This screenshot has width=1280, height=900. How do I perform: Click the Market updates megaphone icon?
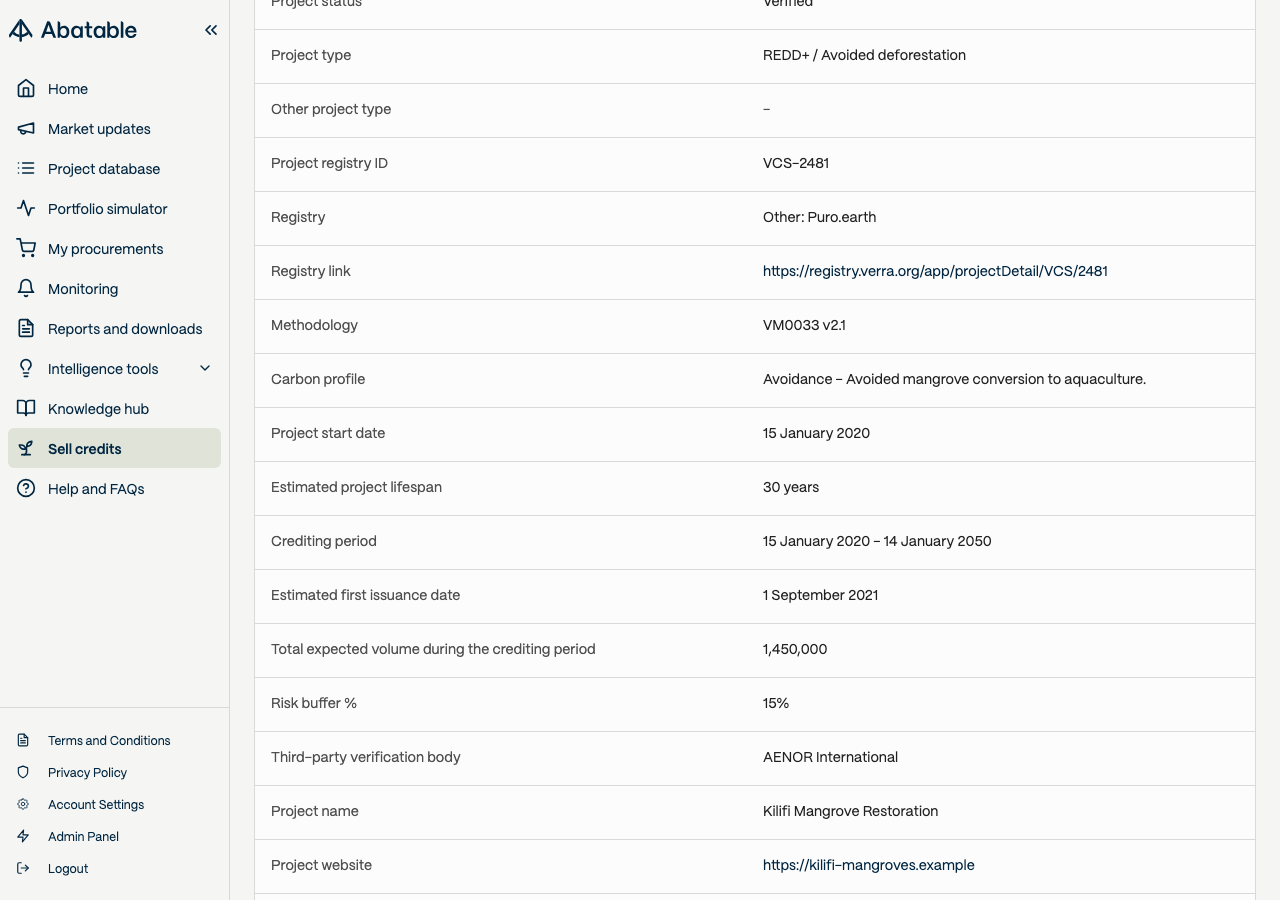point(26,129)
